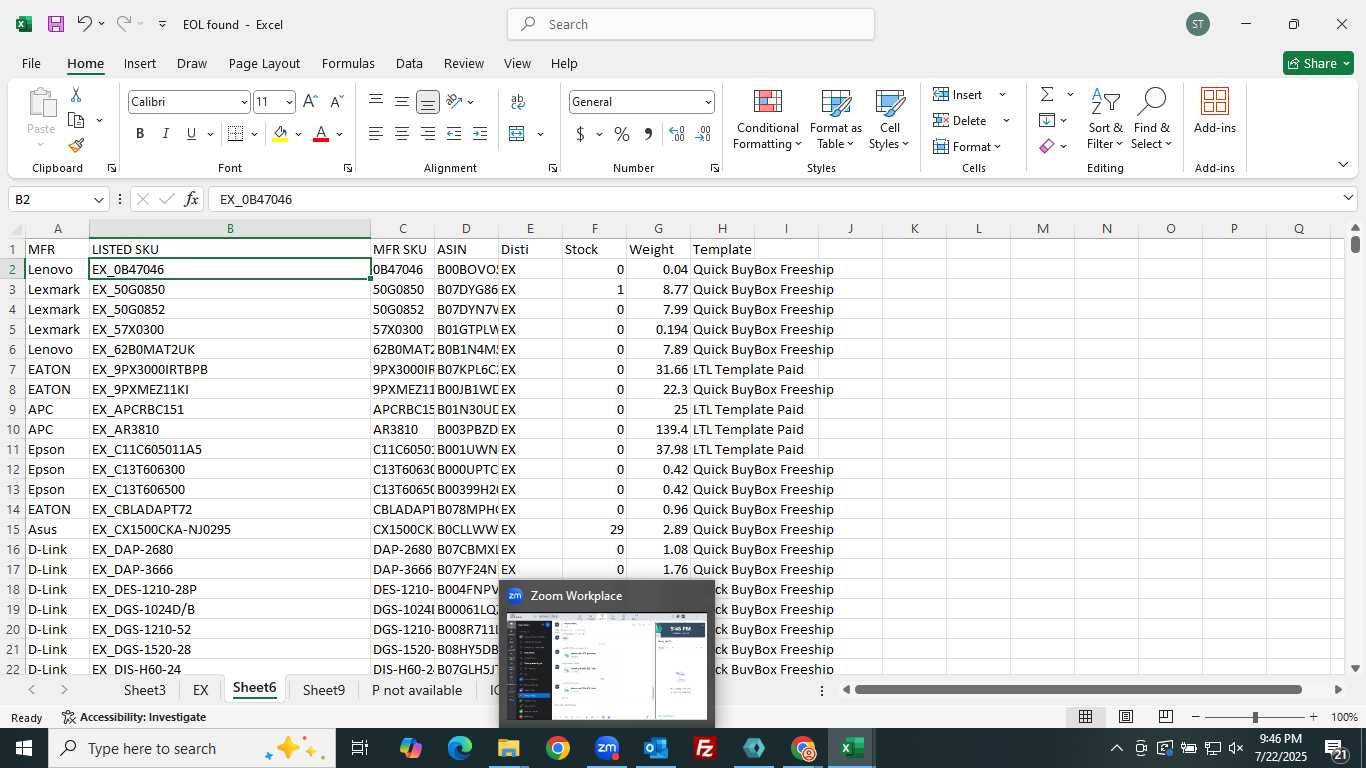This screenshot has width=1366, height=768.
Task: Toggle Align Right horizontal alignment
Action: (428, 134)
